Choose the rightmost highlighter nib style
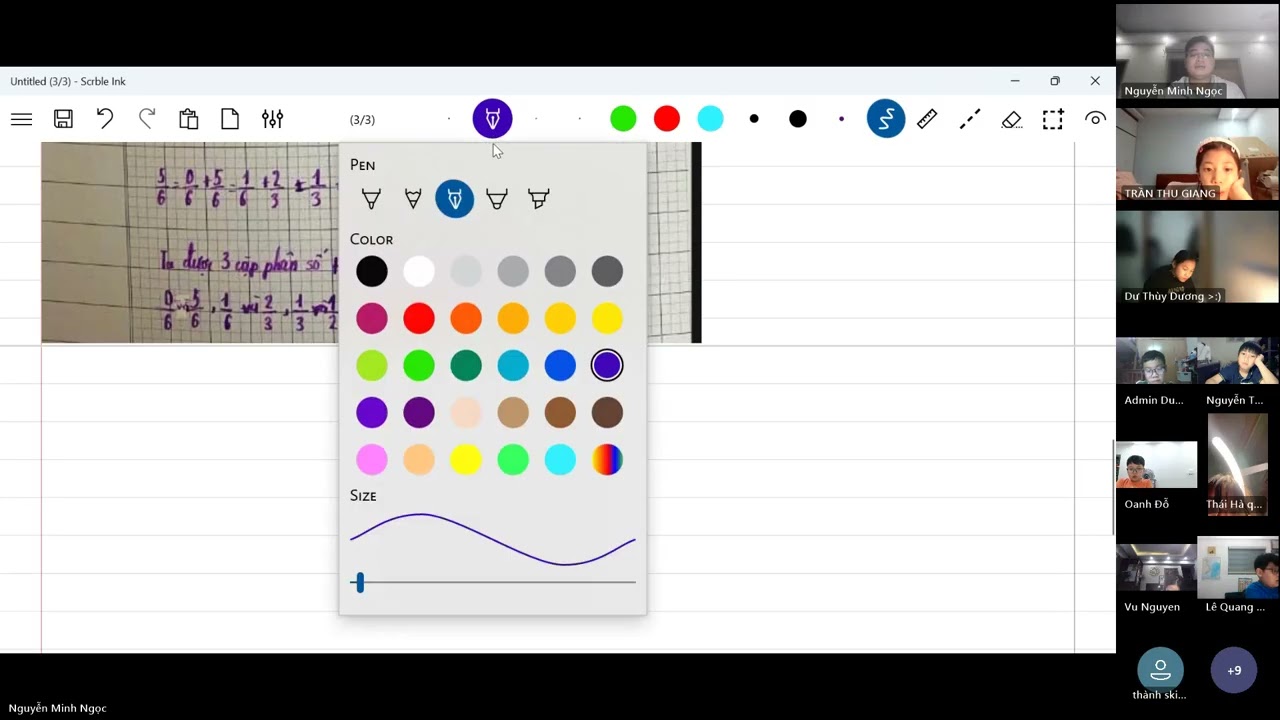 pos(539,199)
